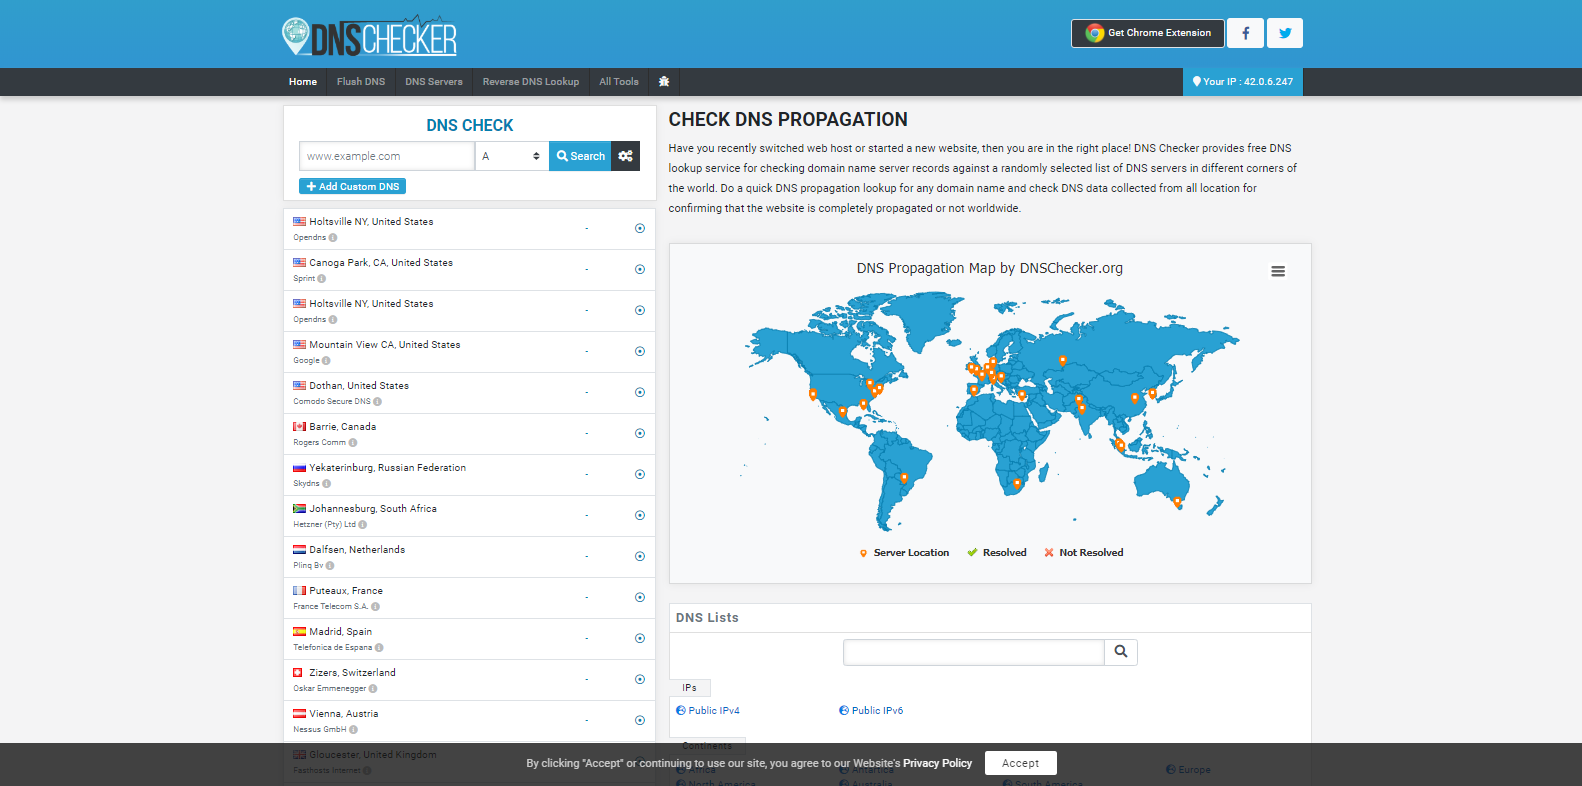Viewport: 1582px width, 786px height.
Task: Toggle Server Location legend on map
Action: click(904, 553)
